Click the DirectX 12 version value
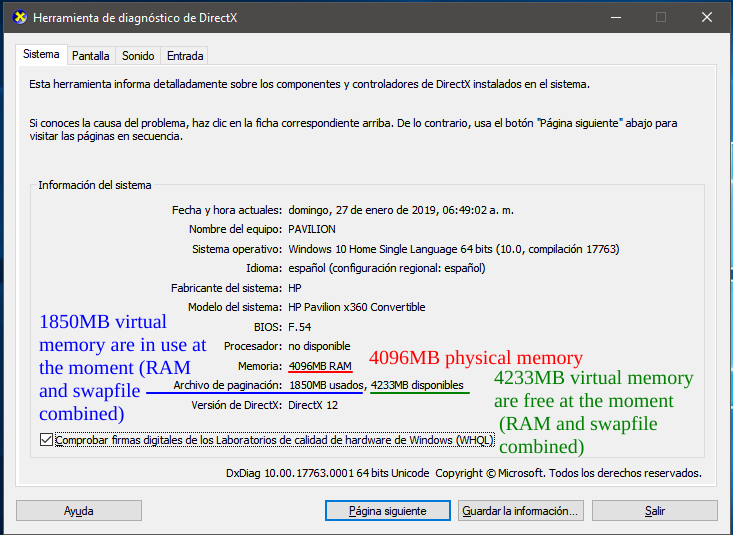This screenshot has height=535, width=733. 313,405
